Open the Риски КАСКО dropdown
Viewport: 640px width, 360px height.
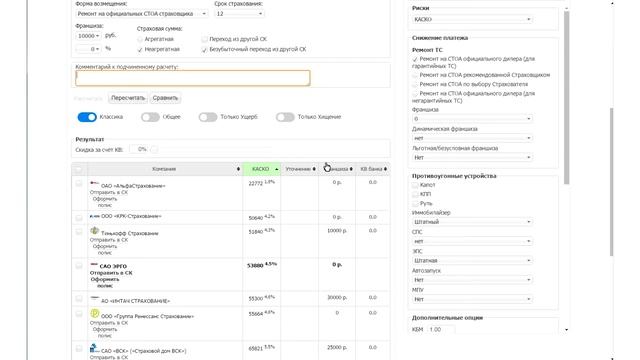[x=472, y=19]
